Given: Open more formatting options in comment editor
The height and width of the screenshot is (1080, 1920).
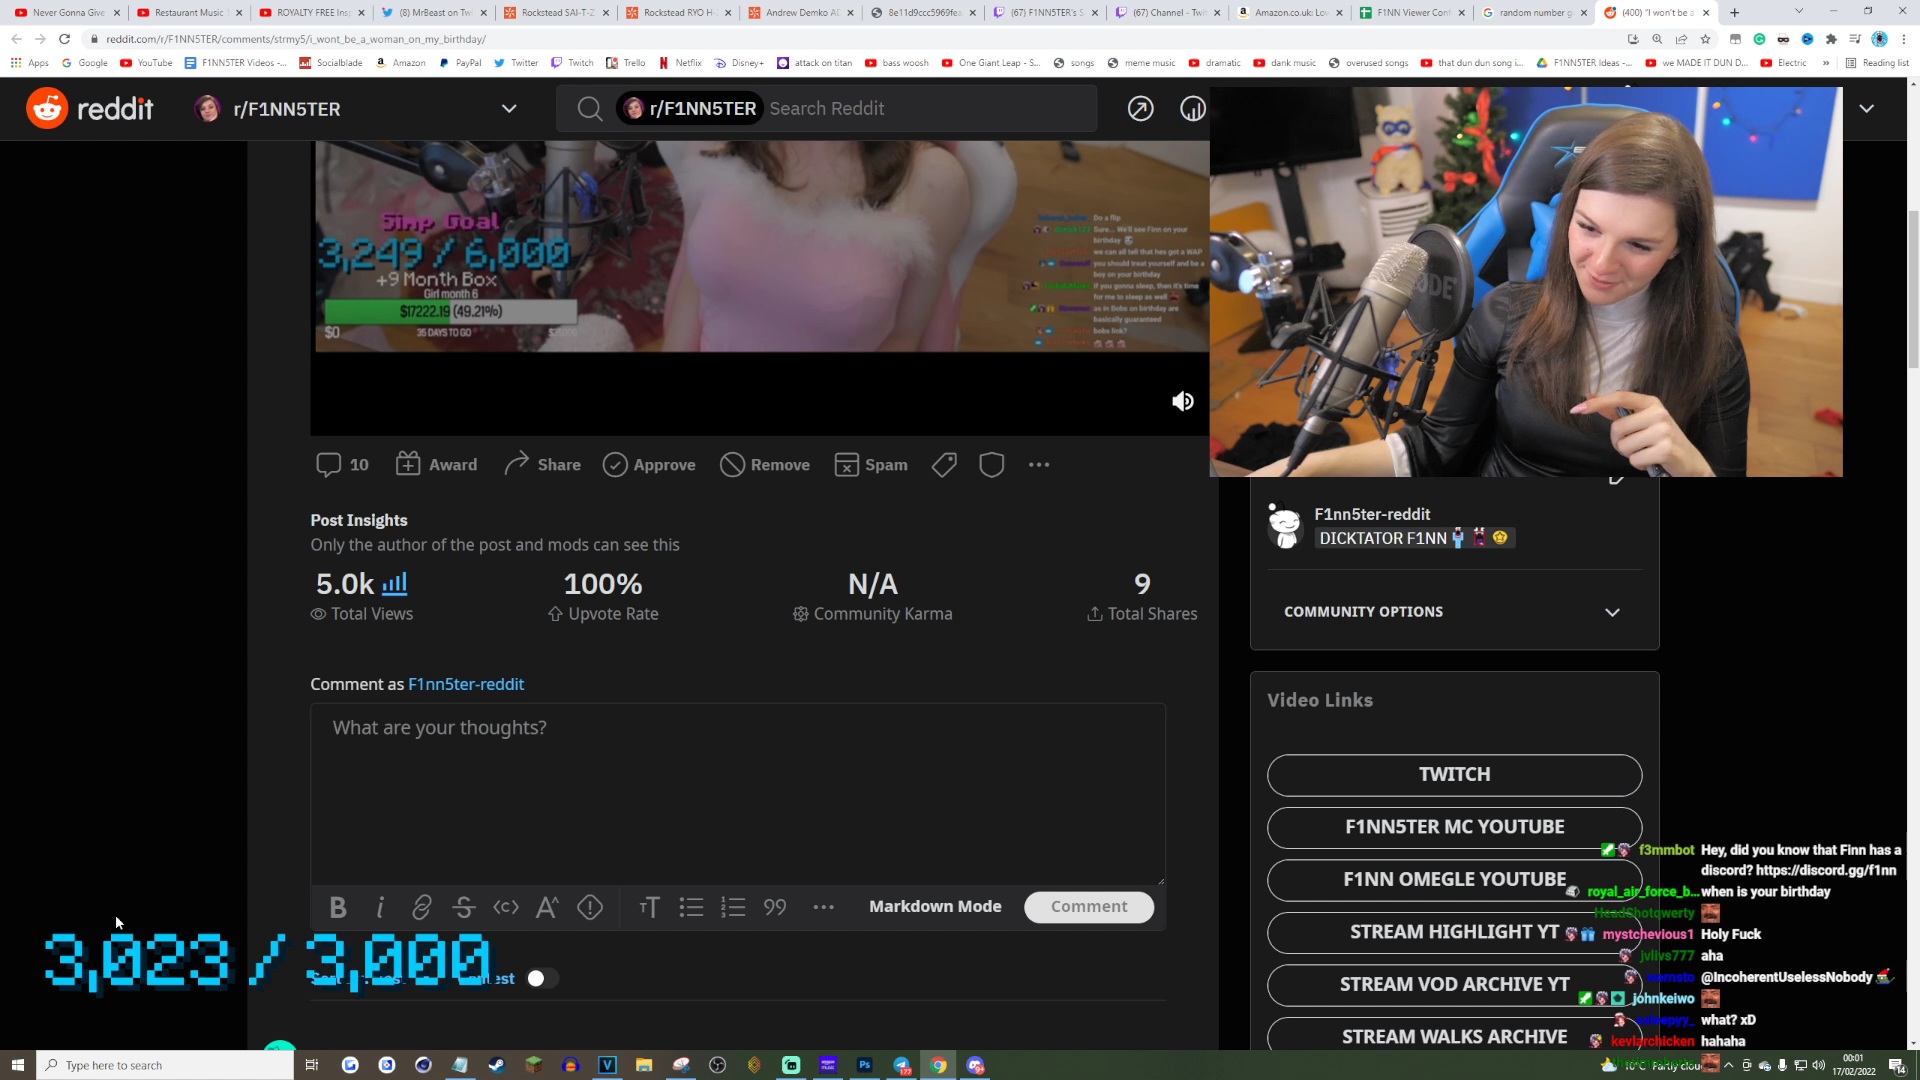Looking at the screenshot, I should (823, 907).
